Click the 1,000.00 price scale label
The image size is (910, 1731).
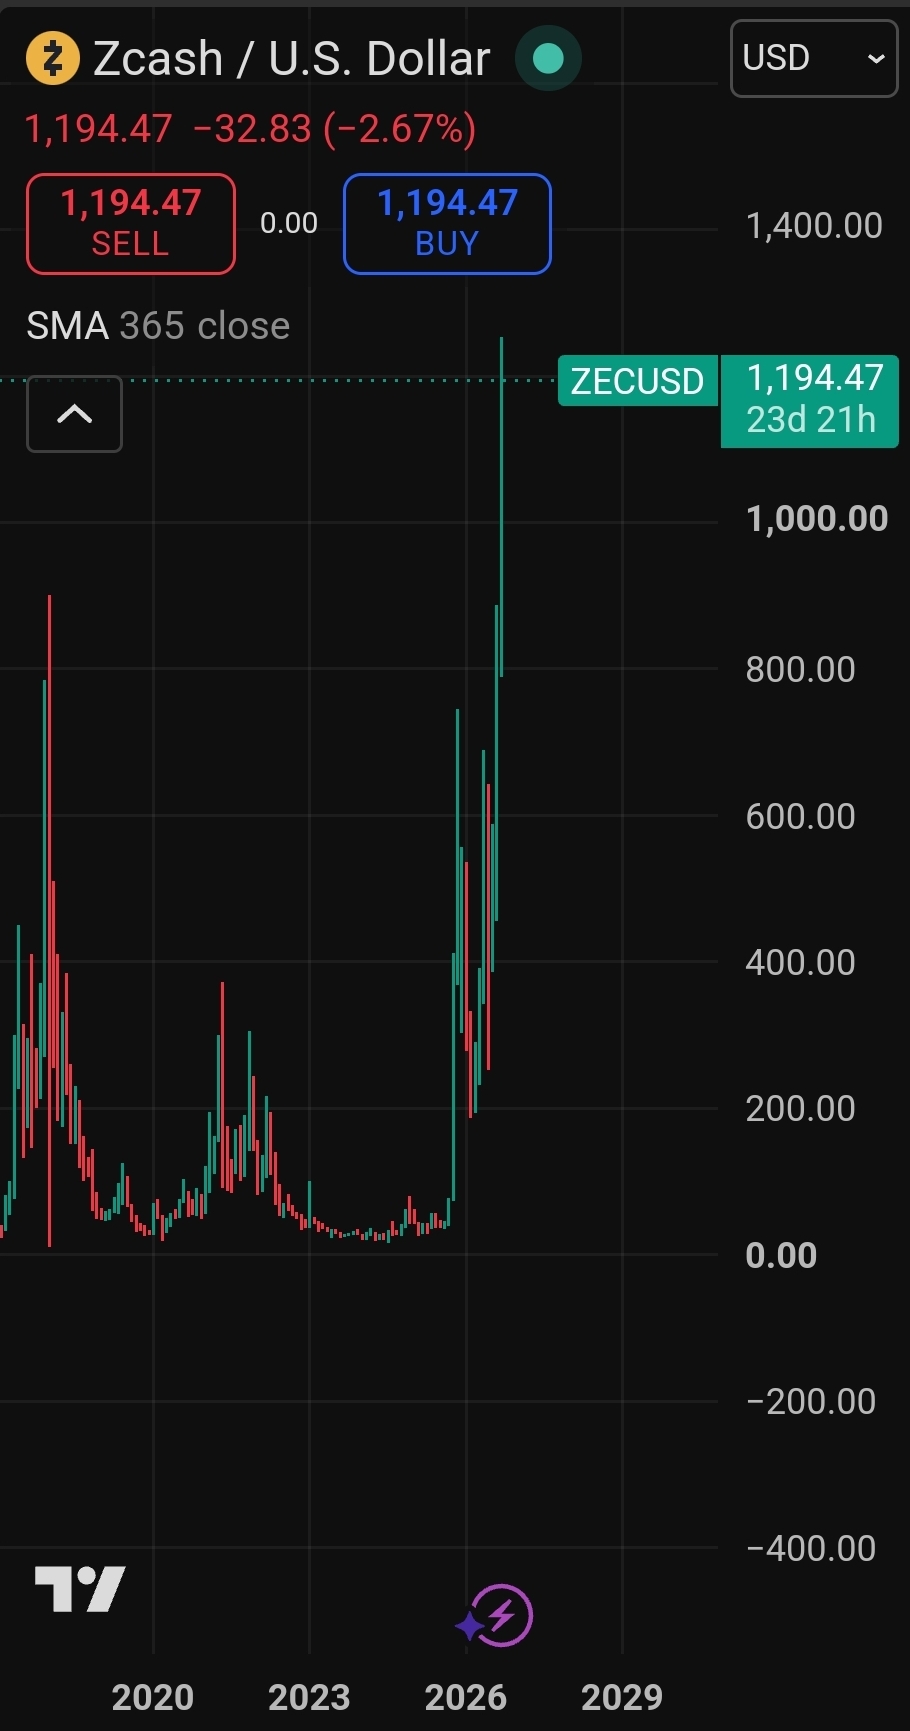pyautogui.click(x=817, y=519)
